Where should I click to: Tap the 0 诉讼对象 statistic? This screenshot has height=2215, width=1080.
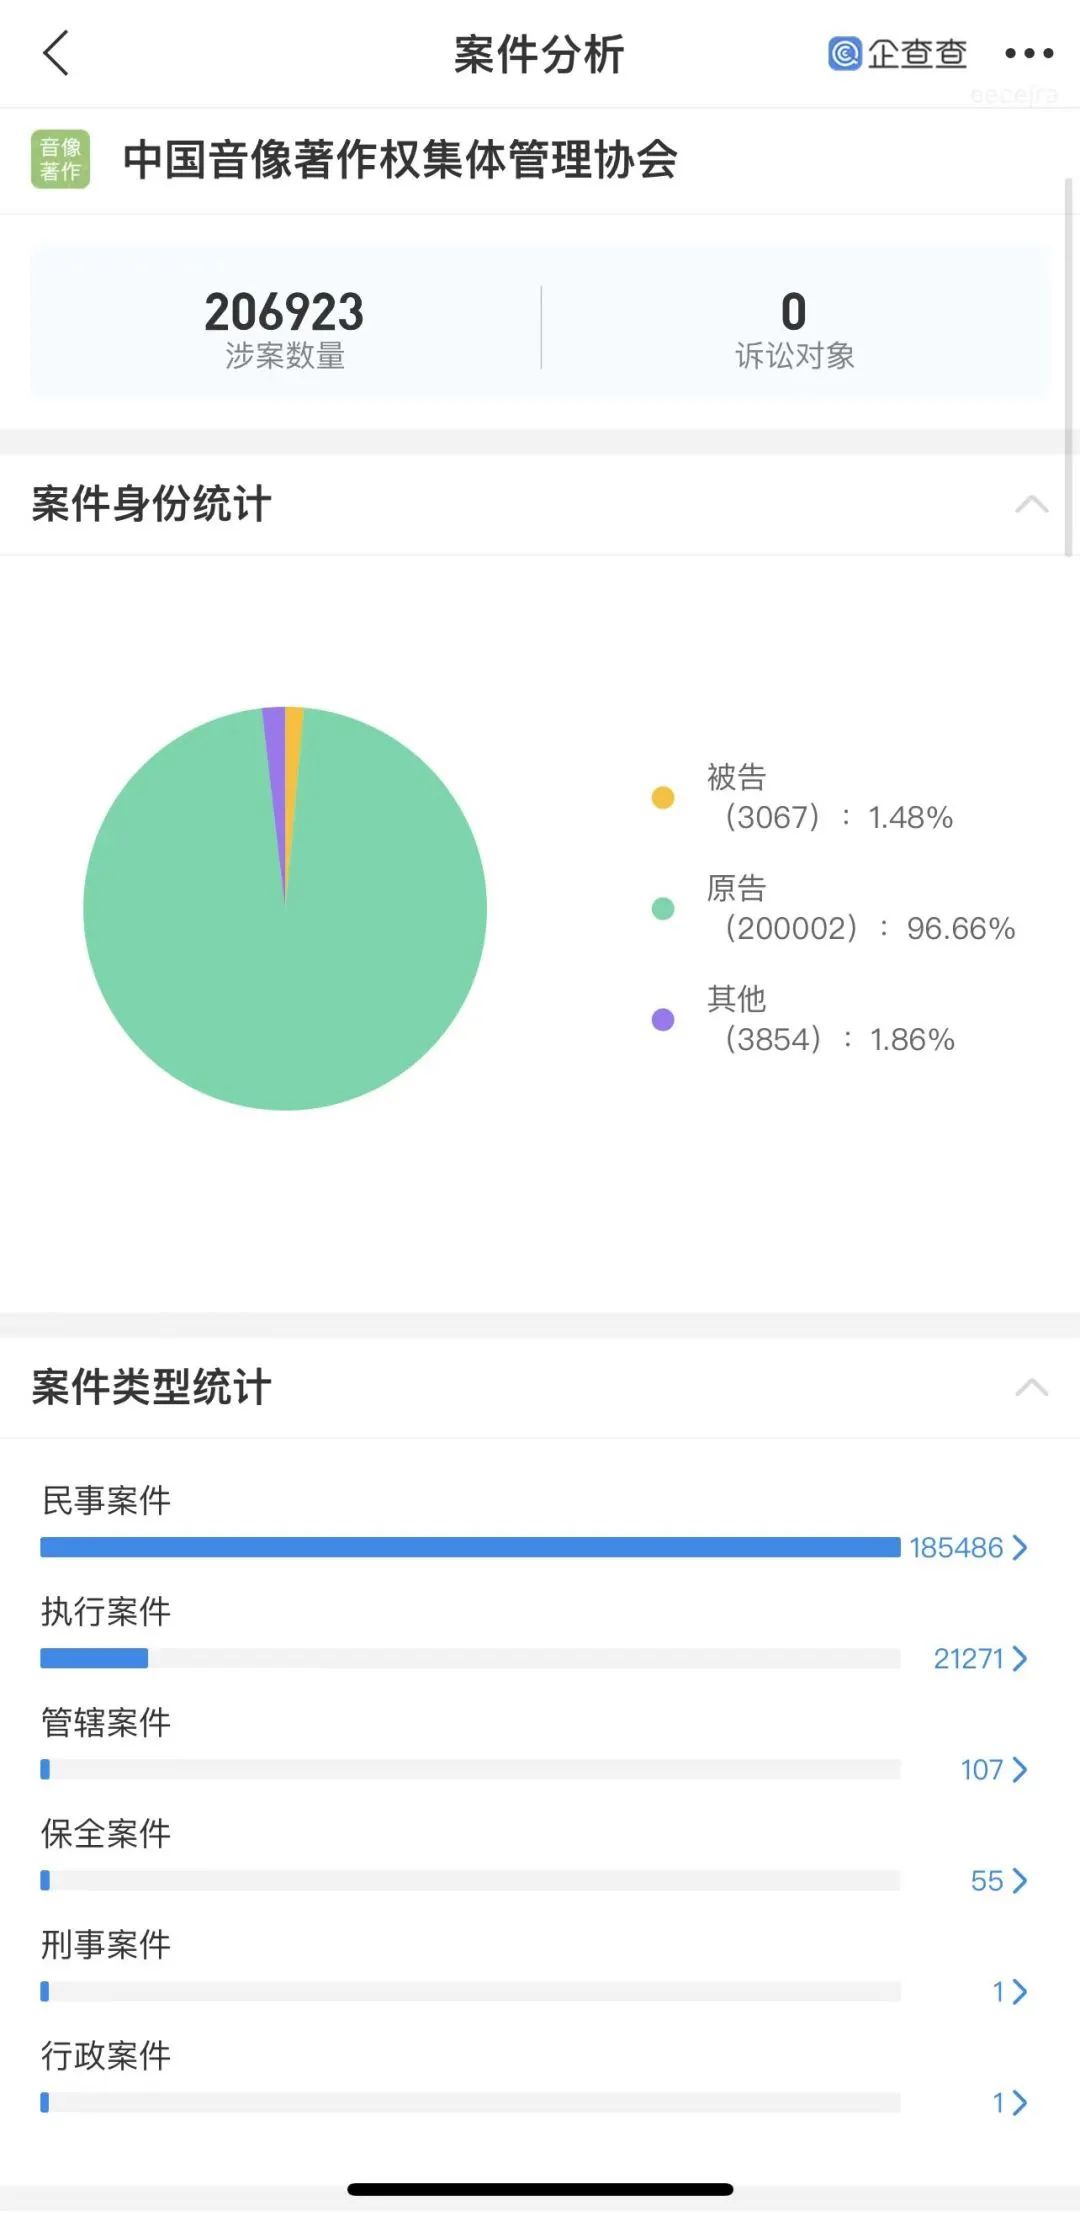(794, 326)
